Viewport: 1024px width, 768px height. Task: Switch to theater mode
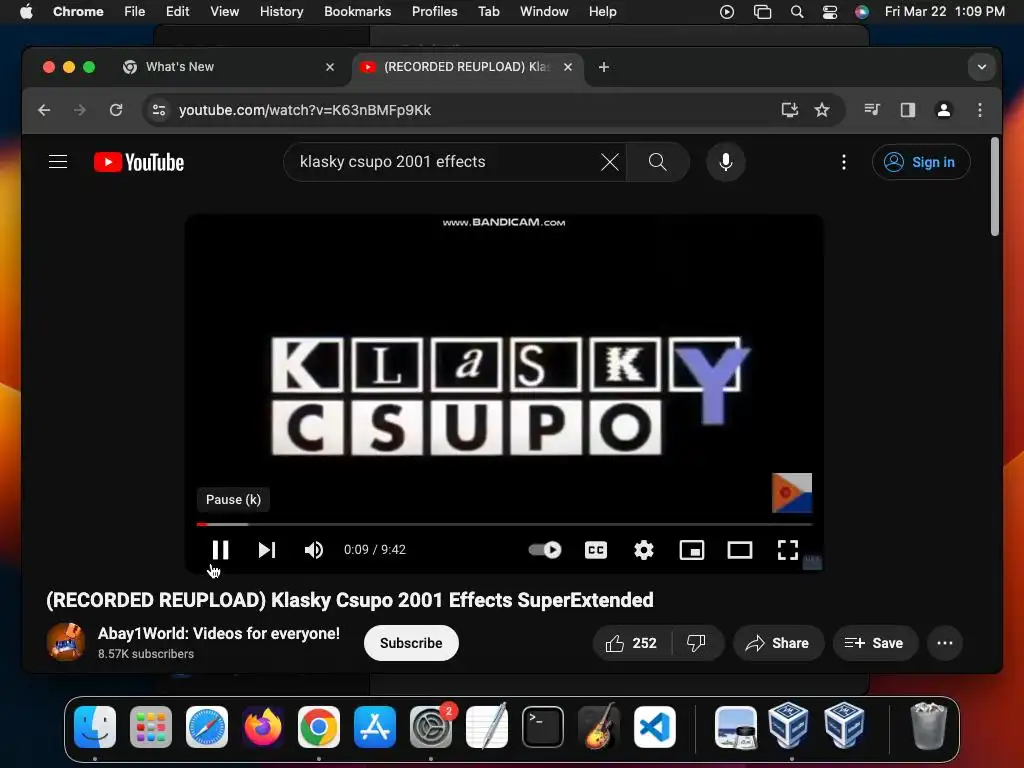[x=740, y=550]
